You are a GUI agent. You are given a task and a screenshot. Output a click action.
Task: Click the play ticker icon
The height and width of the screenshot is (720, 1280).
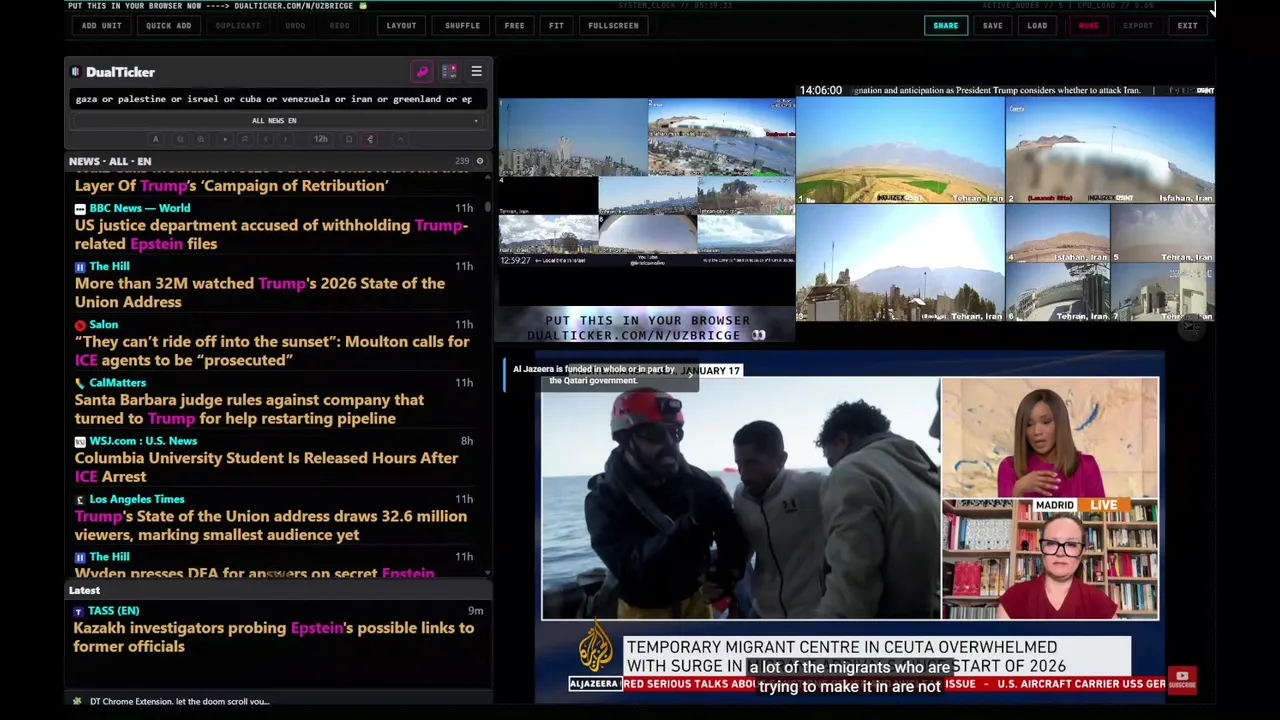click(x=225, y=139)
